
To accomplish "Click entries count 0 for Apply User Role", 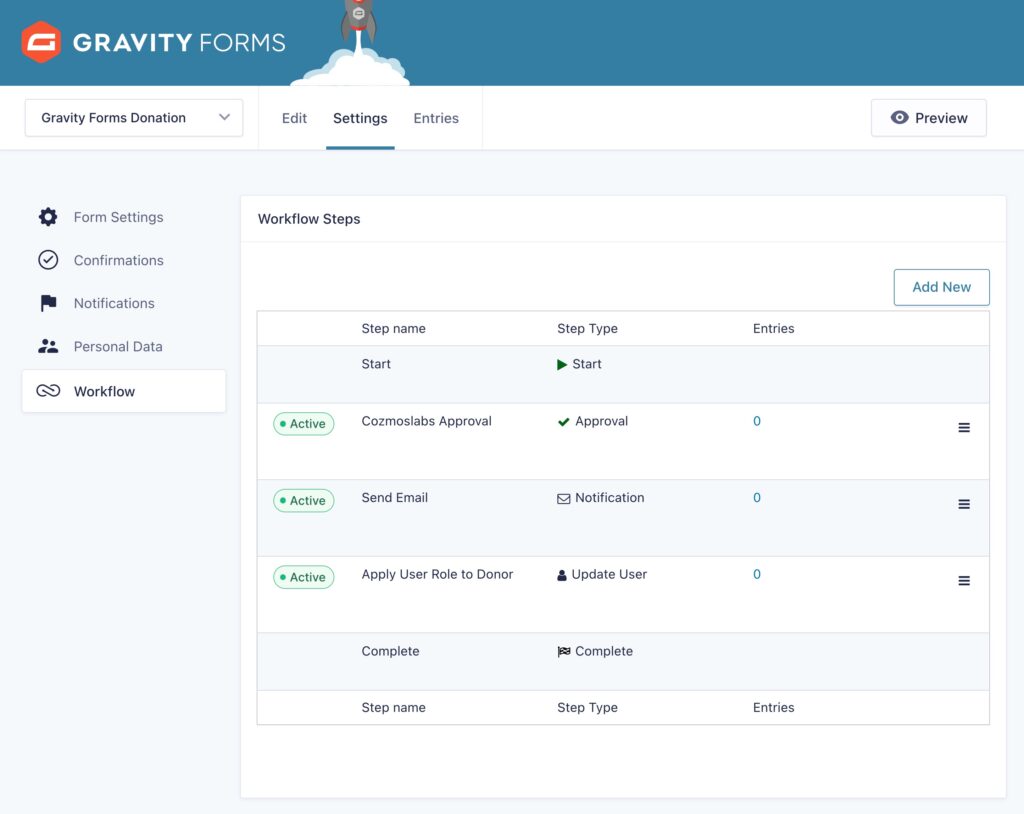I will coord(756,574).
